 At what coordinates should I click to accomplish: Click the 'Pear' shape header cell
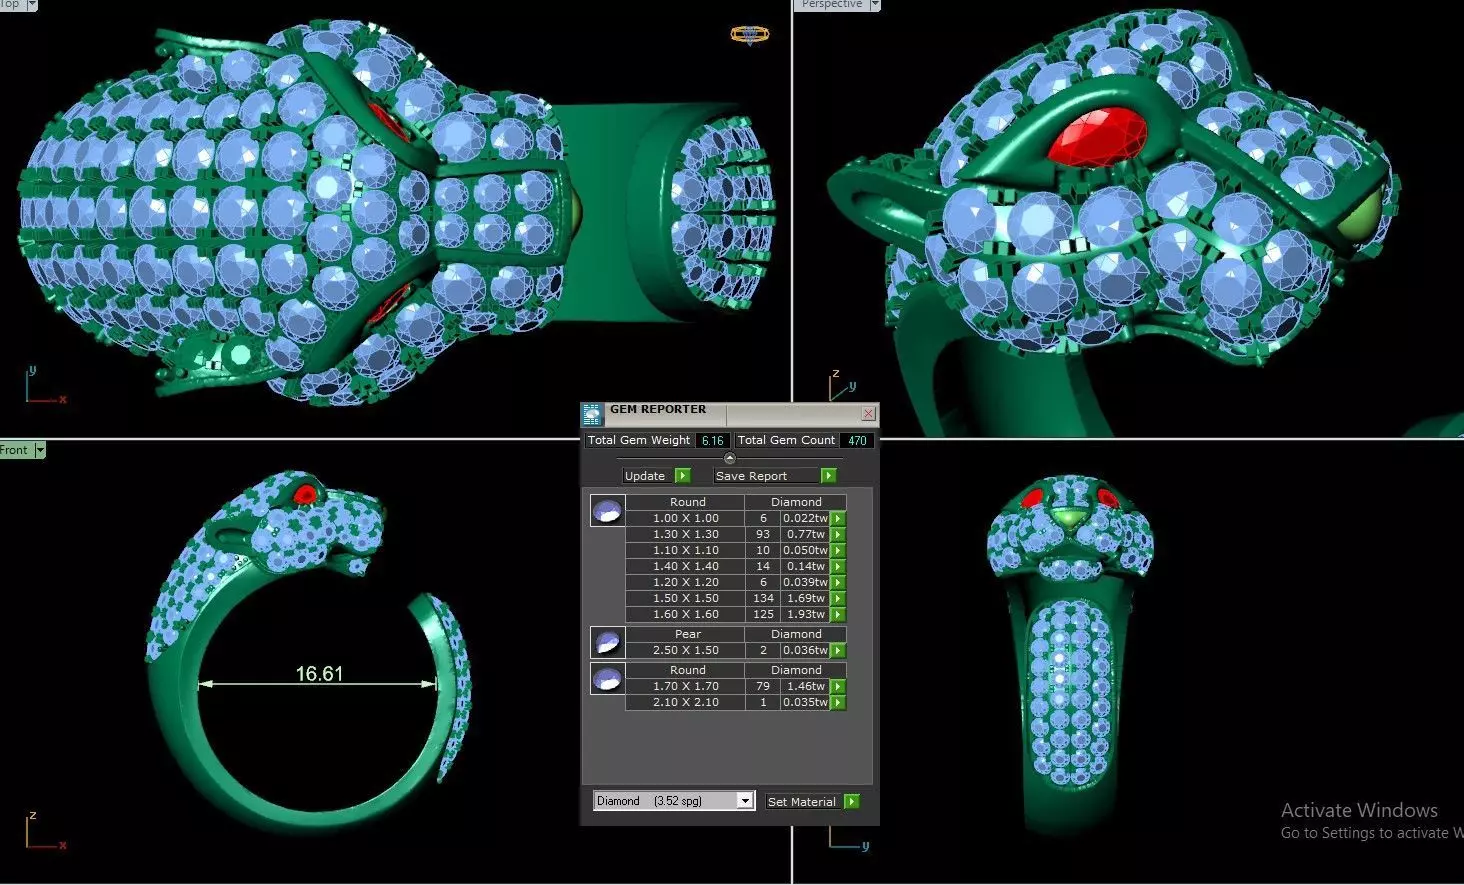(x=687, y=634)
